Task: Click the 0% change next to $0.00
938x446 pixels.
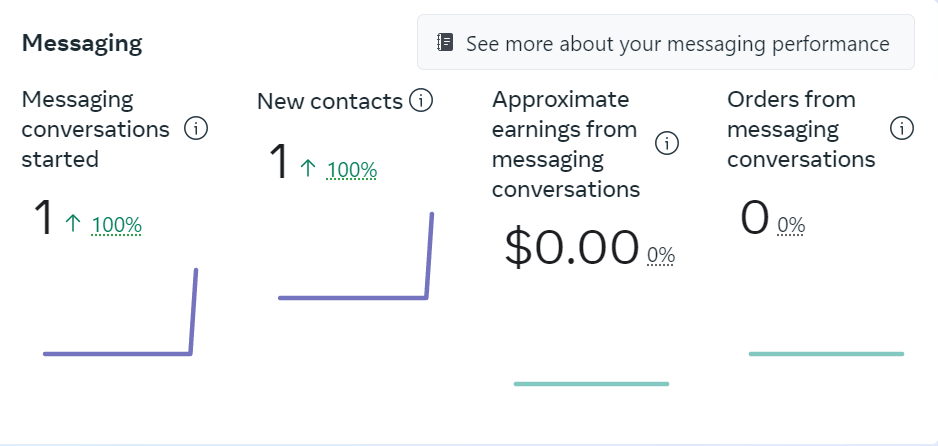Action: tap(661, 255)
